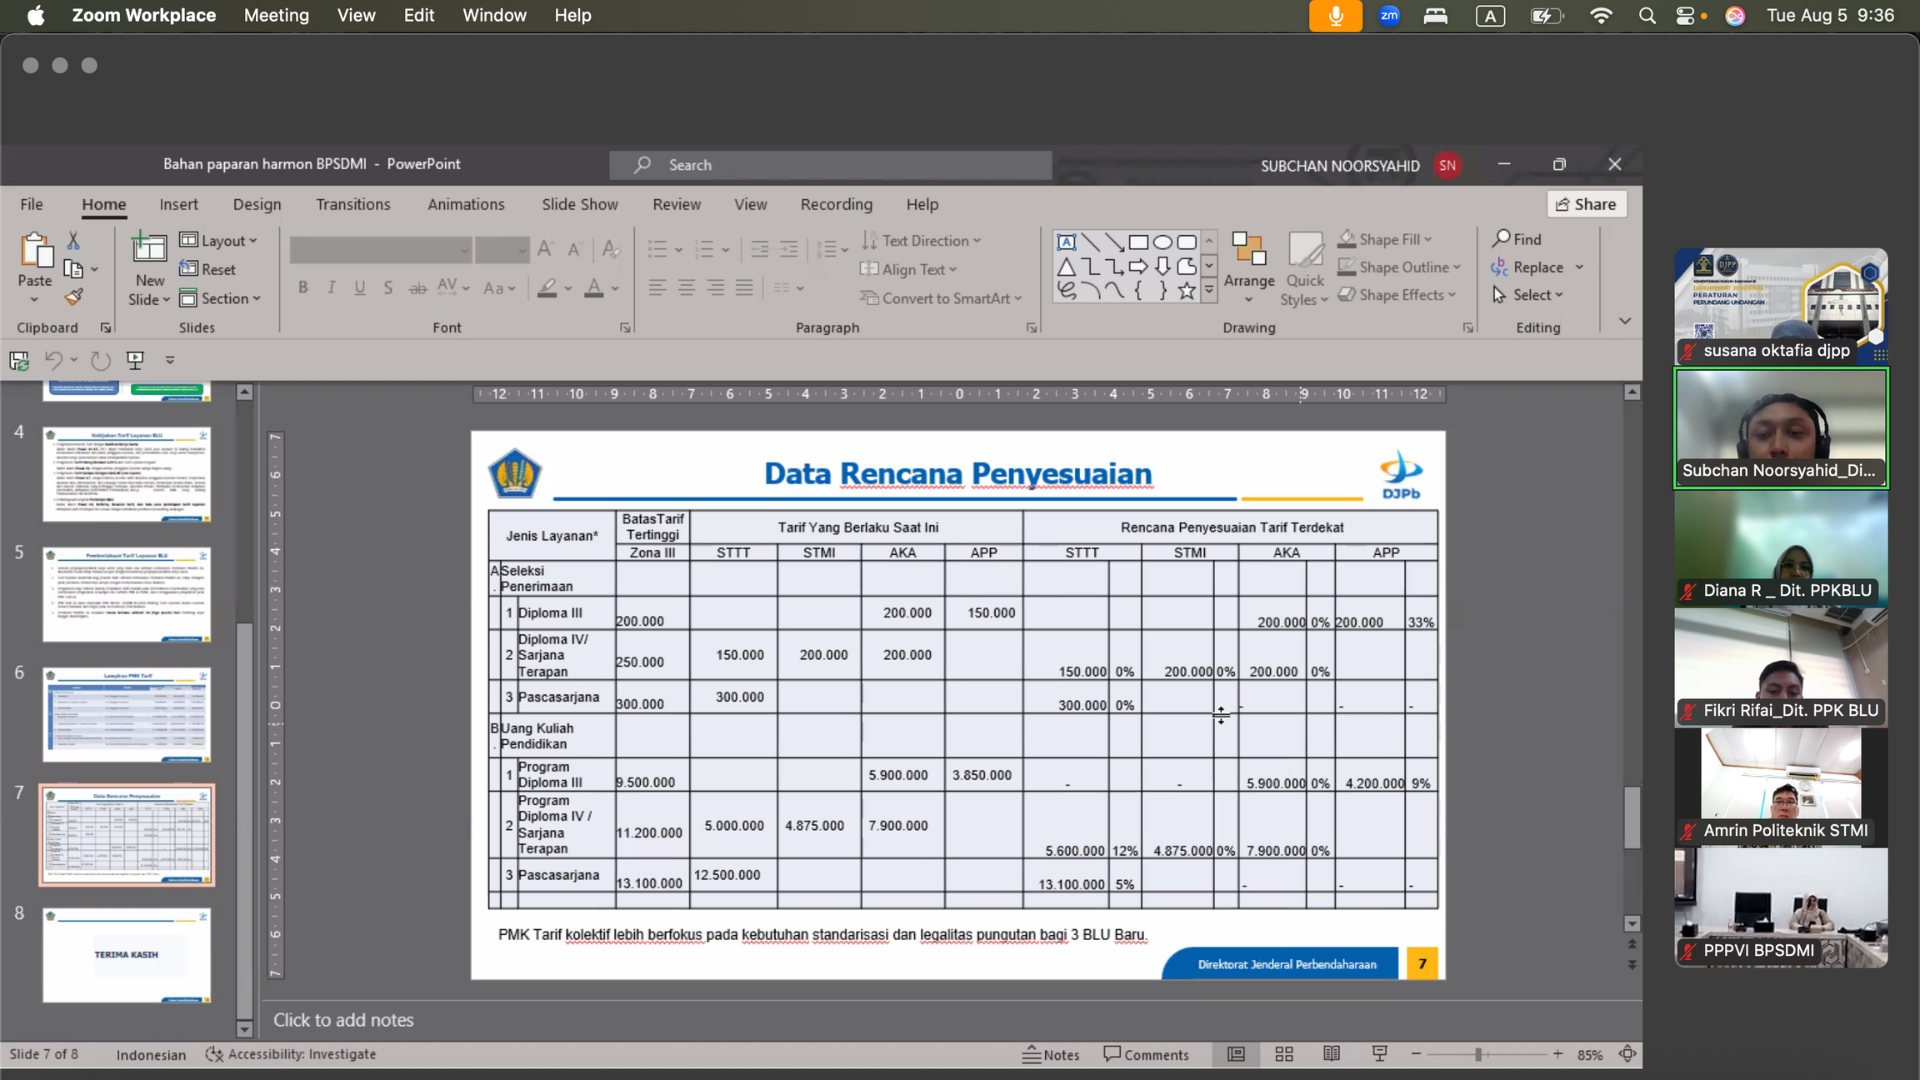
Task: Switch to Normal view icon
Action: tap(1236, 1054)
